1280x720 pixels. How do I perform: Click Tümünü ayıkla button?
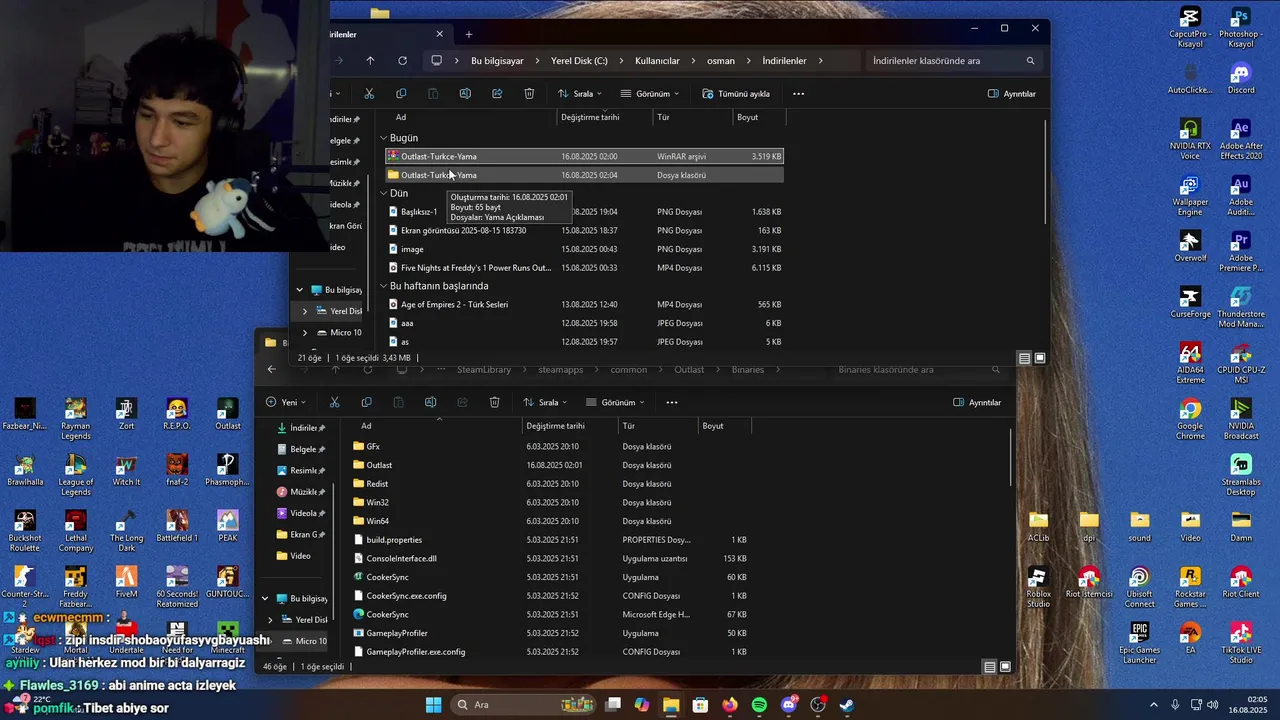[x=736, y=94]
